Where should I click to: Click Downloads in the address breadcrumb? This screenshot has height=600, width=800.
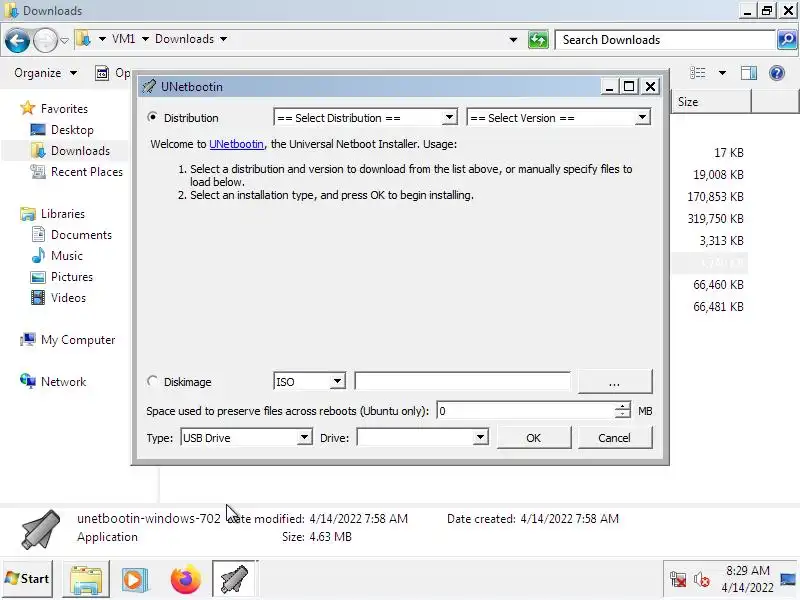point(184,39)
